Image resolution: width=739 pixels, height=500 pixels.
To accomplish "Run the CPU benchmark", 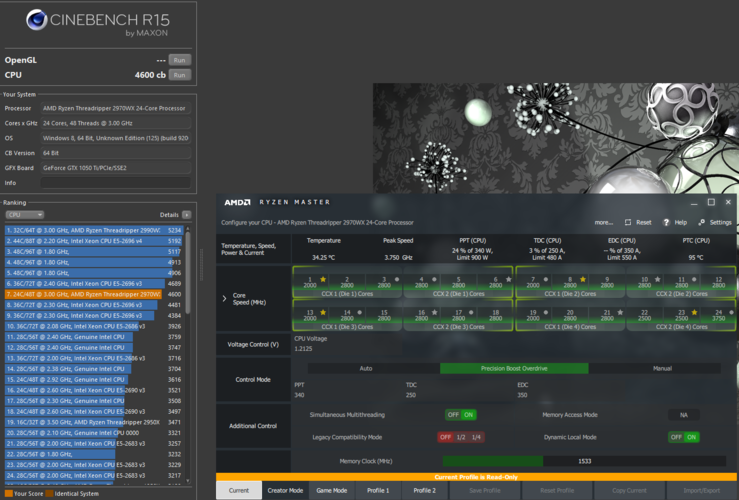I will click(180, 75).
